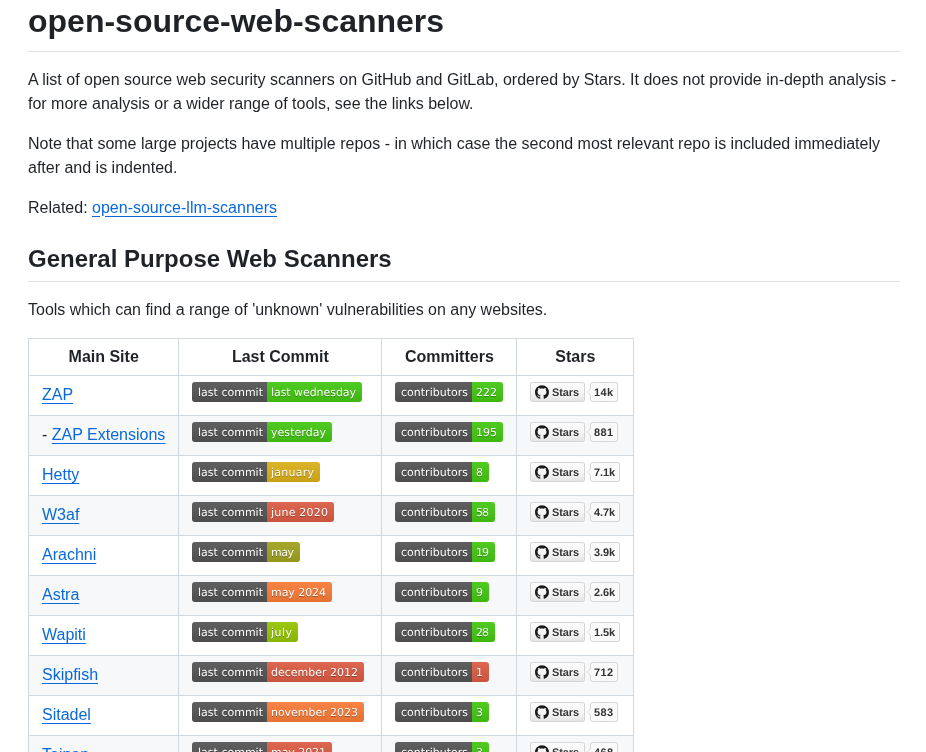
Task: Click the contributors 8 badge for Hetty
Action: [x=442, y=473]
